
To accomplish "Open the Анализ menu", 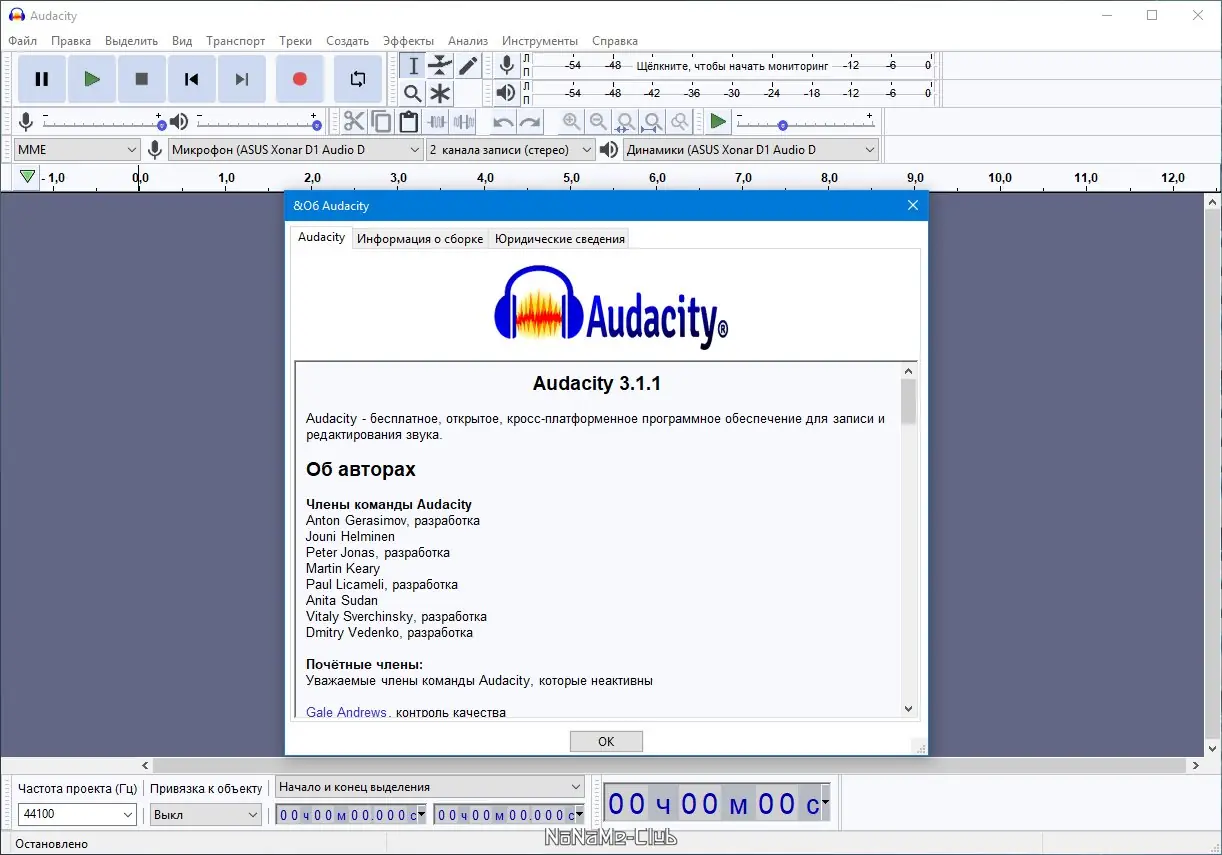I will point(468,41).
